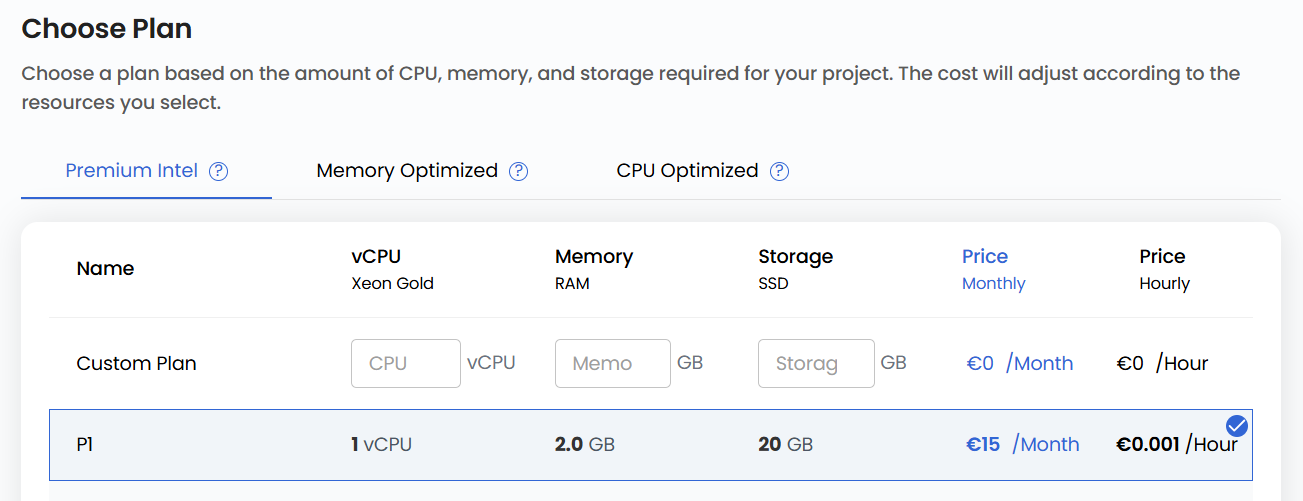This screenshot has height=501, width=1303.
Task: Focus the Custom Plan CPU input field
Action: click(x=405, y=363)
